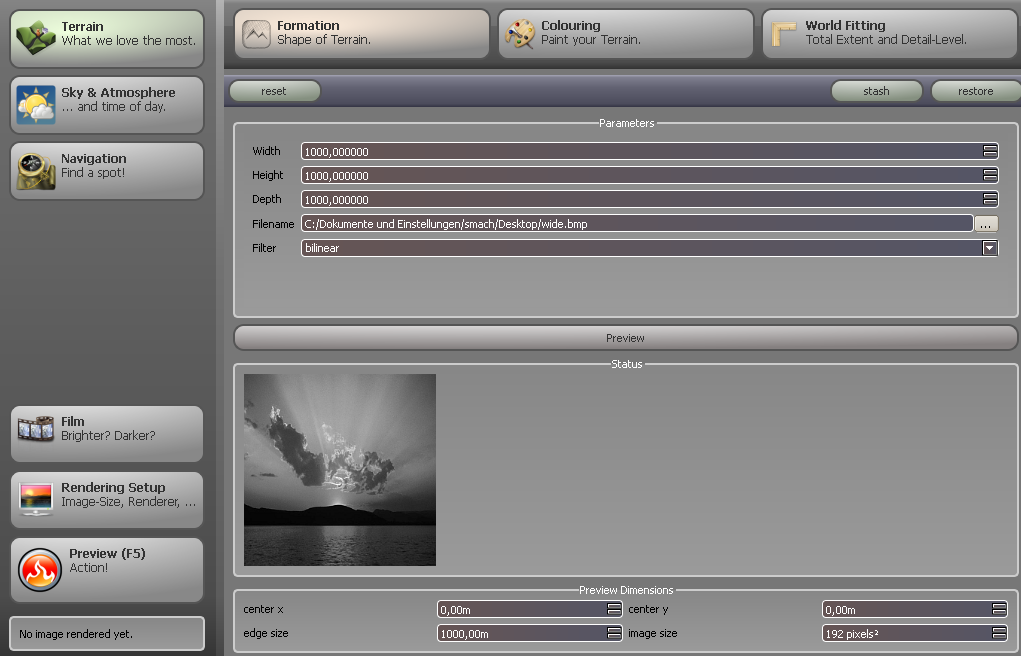Click the center x value field

click(x=529, y=609)
